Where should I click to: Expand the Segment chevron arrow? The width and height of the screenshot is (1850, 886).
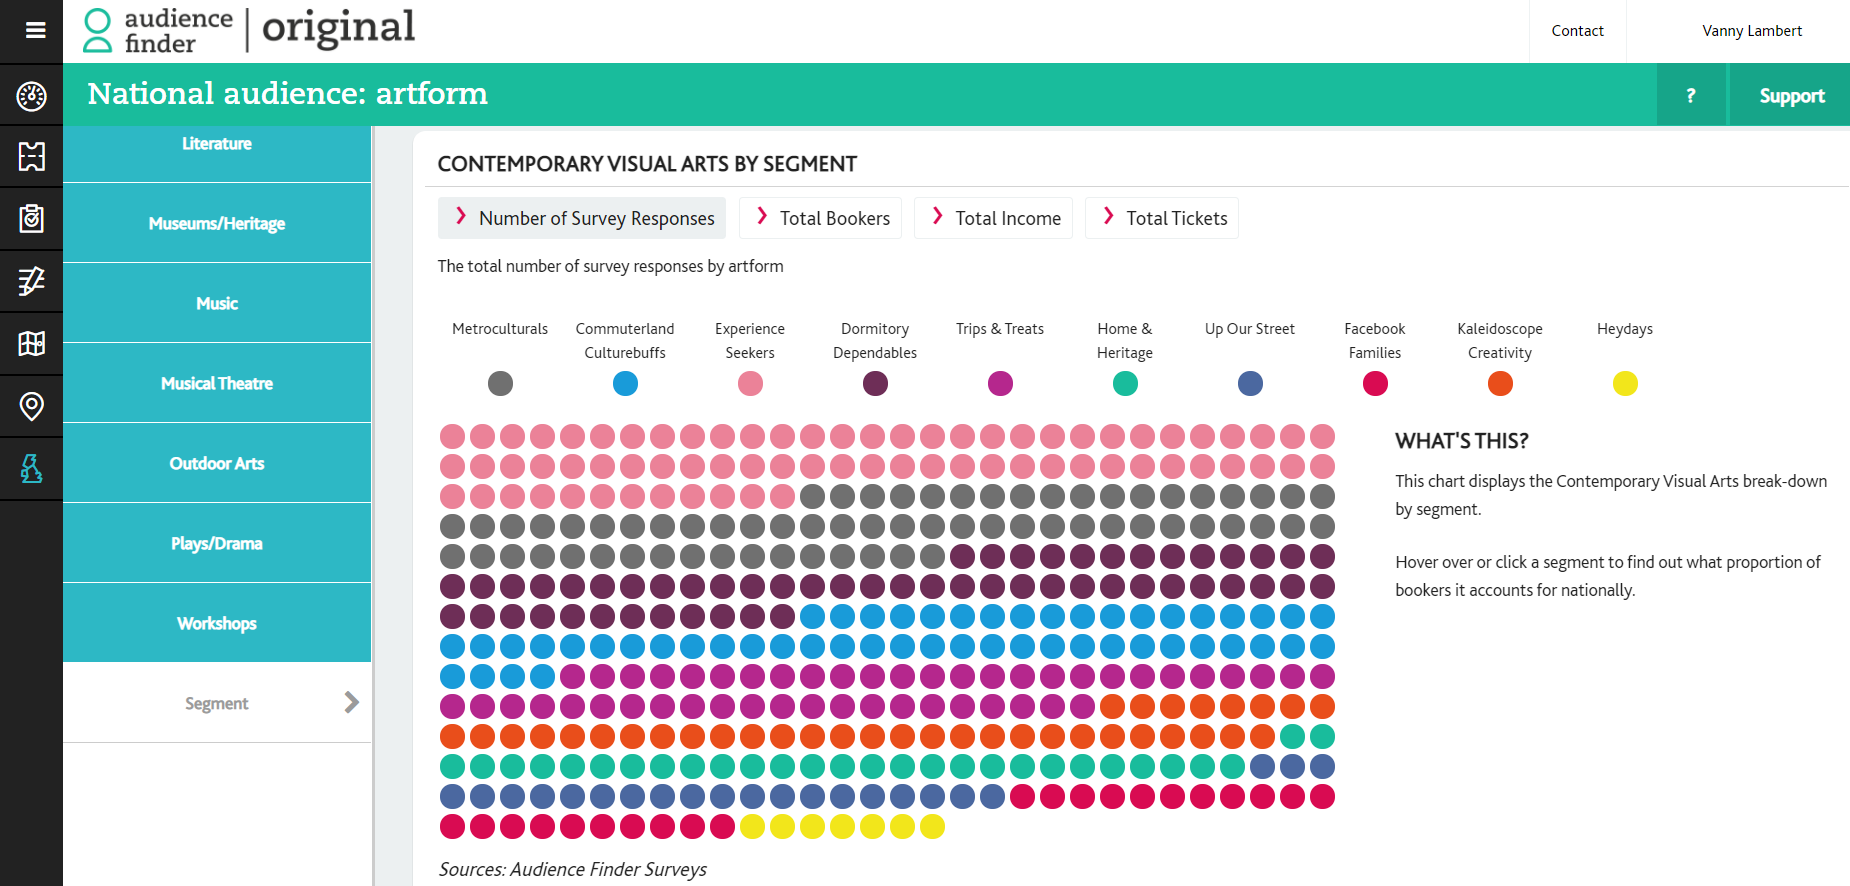(351, 702)
